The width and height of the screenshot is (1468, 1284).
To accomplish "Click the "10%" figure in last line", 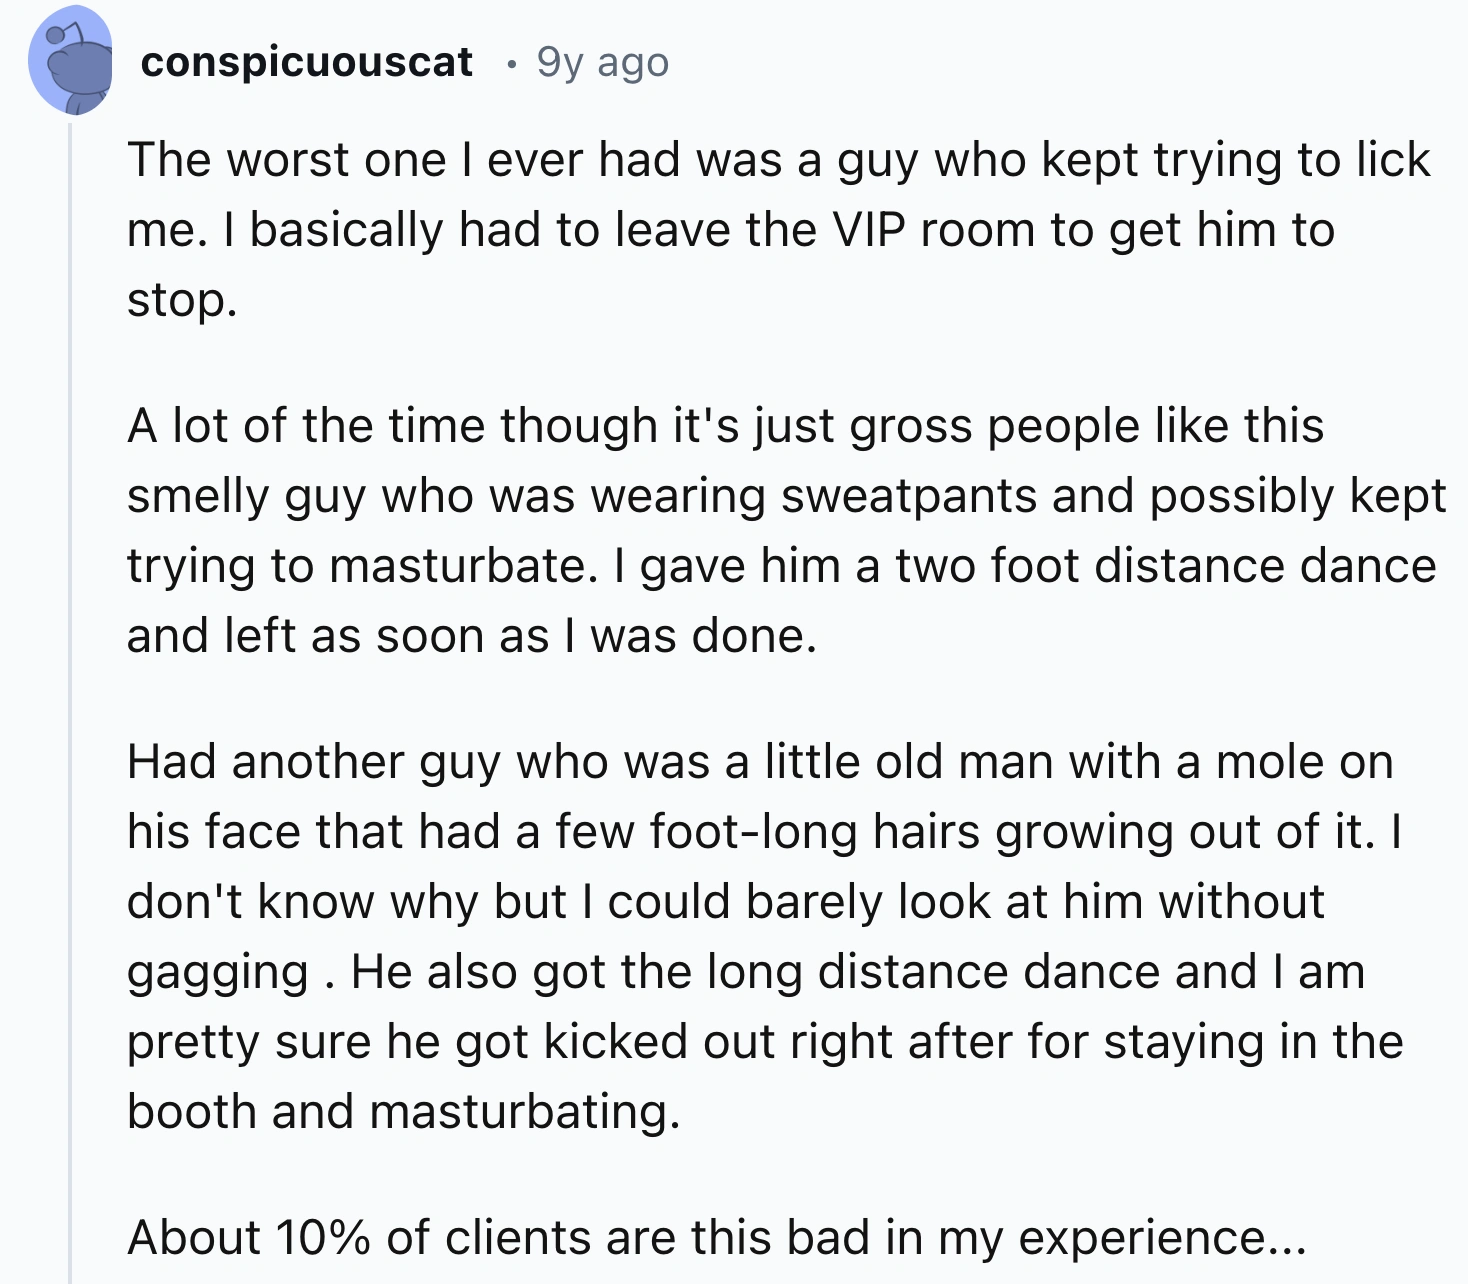I will (x=323, y=1238).
